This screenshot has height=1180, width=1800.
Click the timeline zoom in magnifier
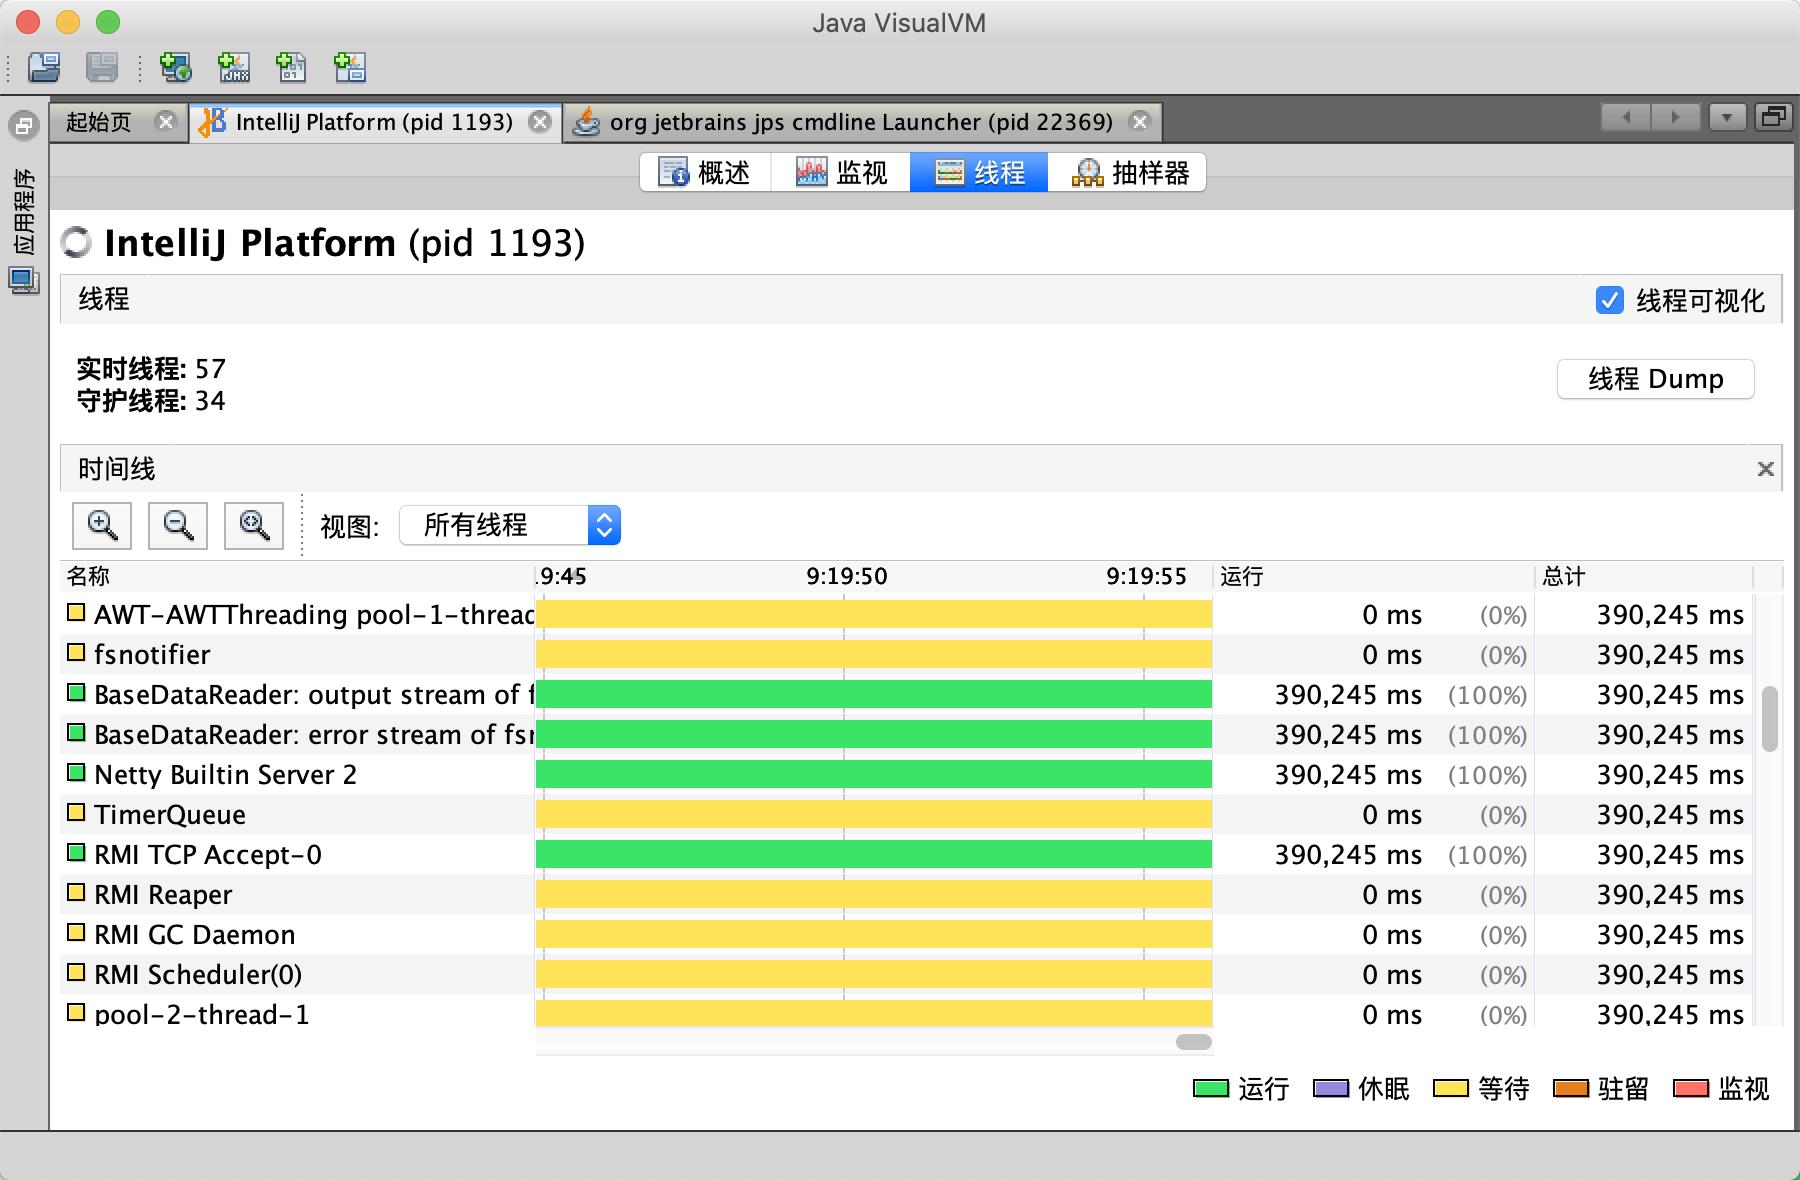[x=102, y=525]
